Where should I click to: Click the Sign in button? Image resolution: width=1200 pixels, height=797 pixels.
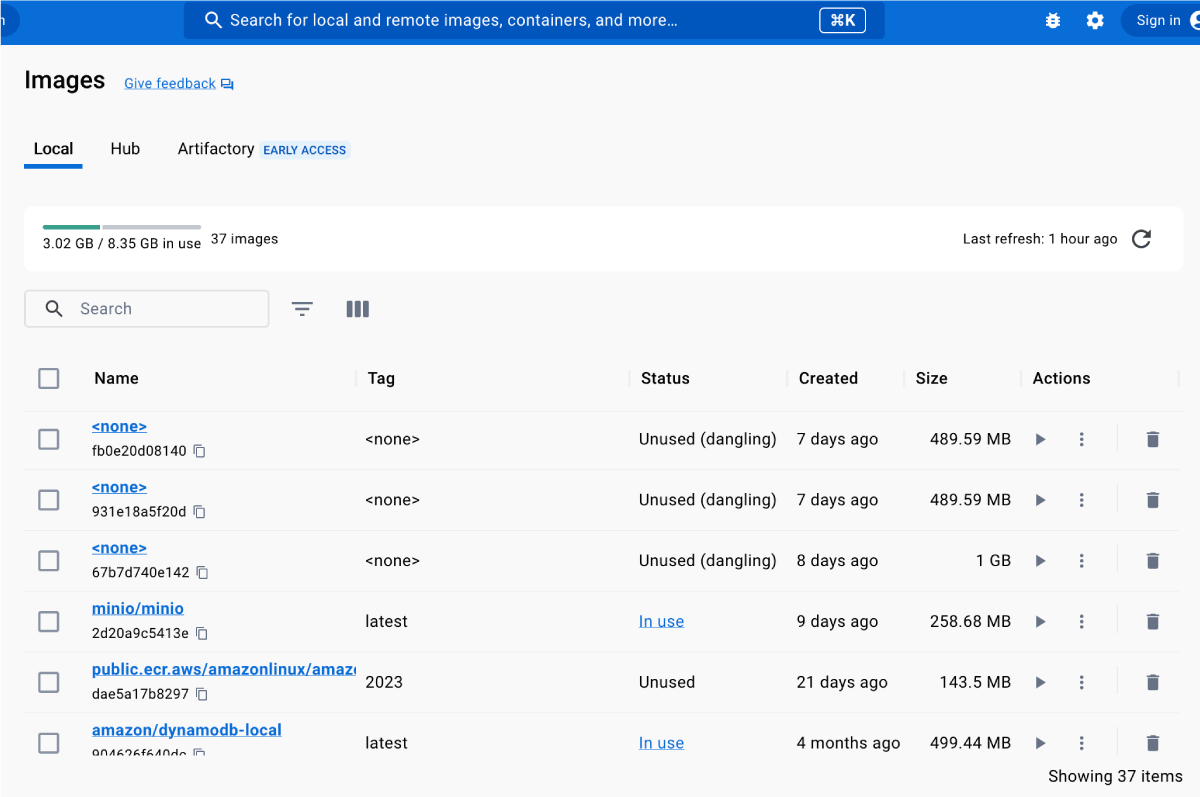pyautogui.click(x=1159, y=21)
